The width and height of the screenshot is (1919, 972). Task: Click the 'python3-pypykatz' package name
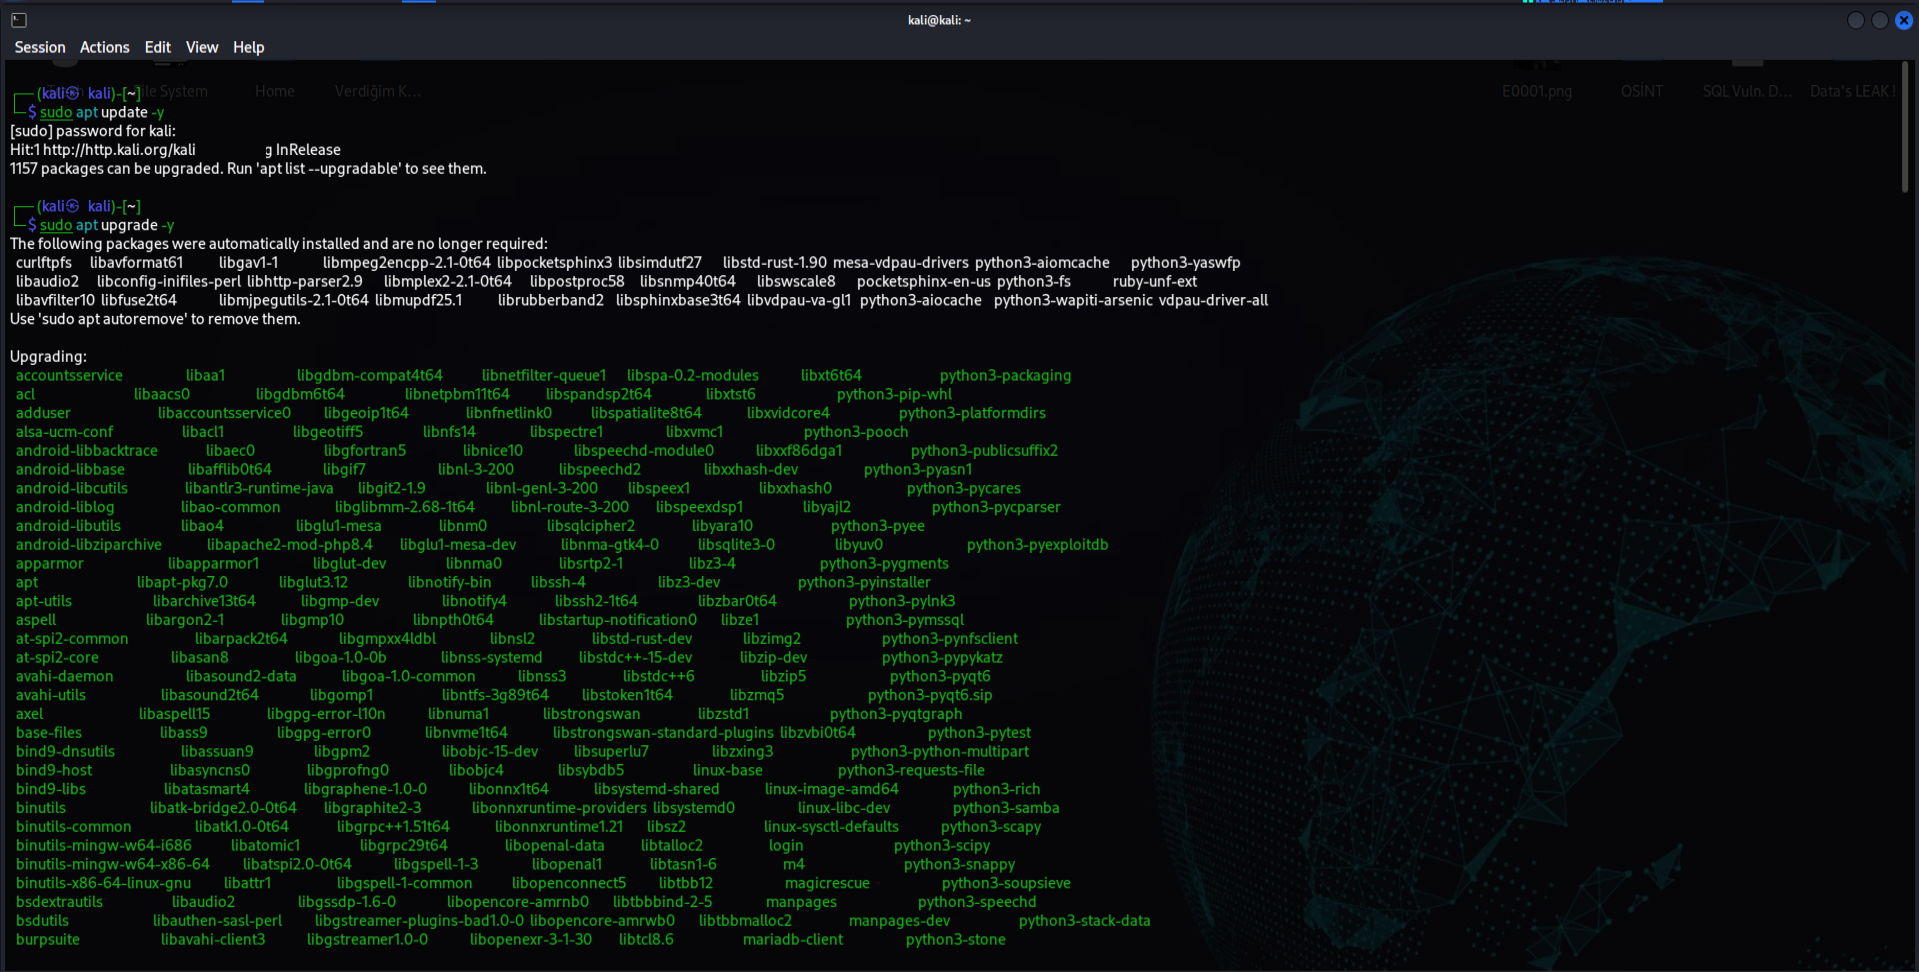(x=942, y=657)
